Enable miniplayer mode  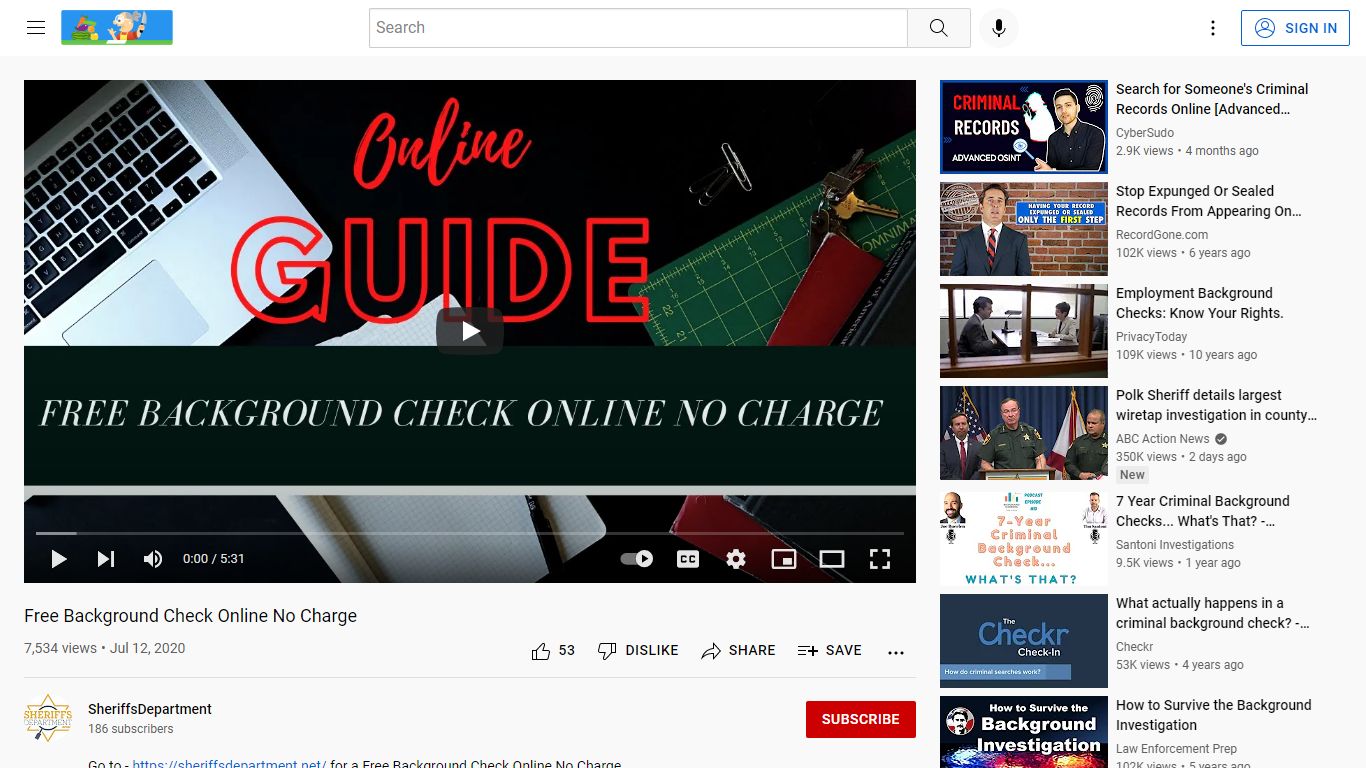[784, 559]
